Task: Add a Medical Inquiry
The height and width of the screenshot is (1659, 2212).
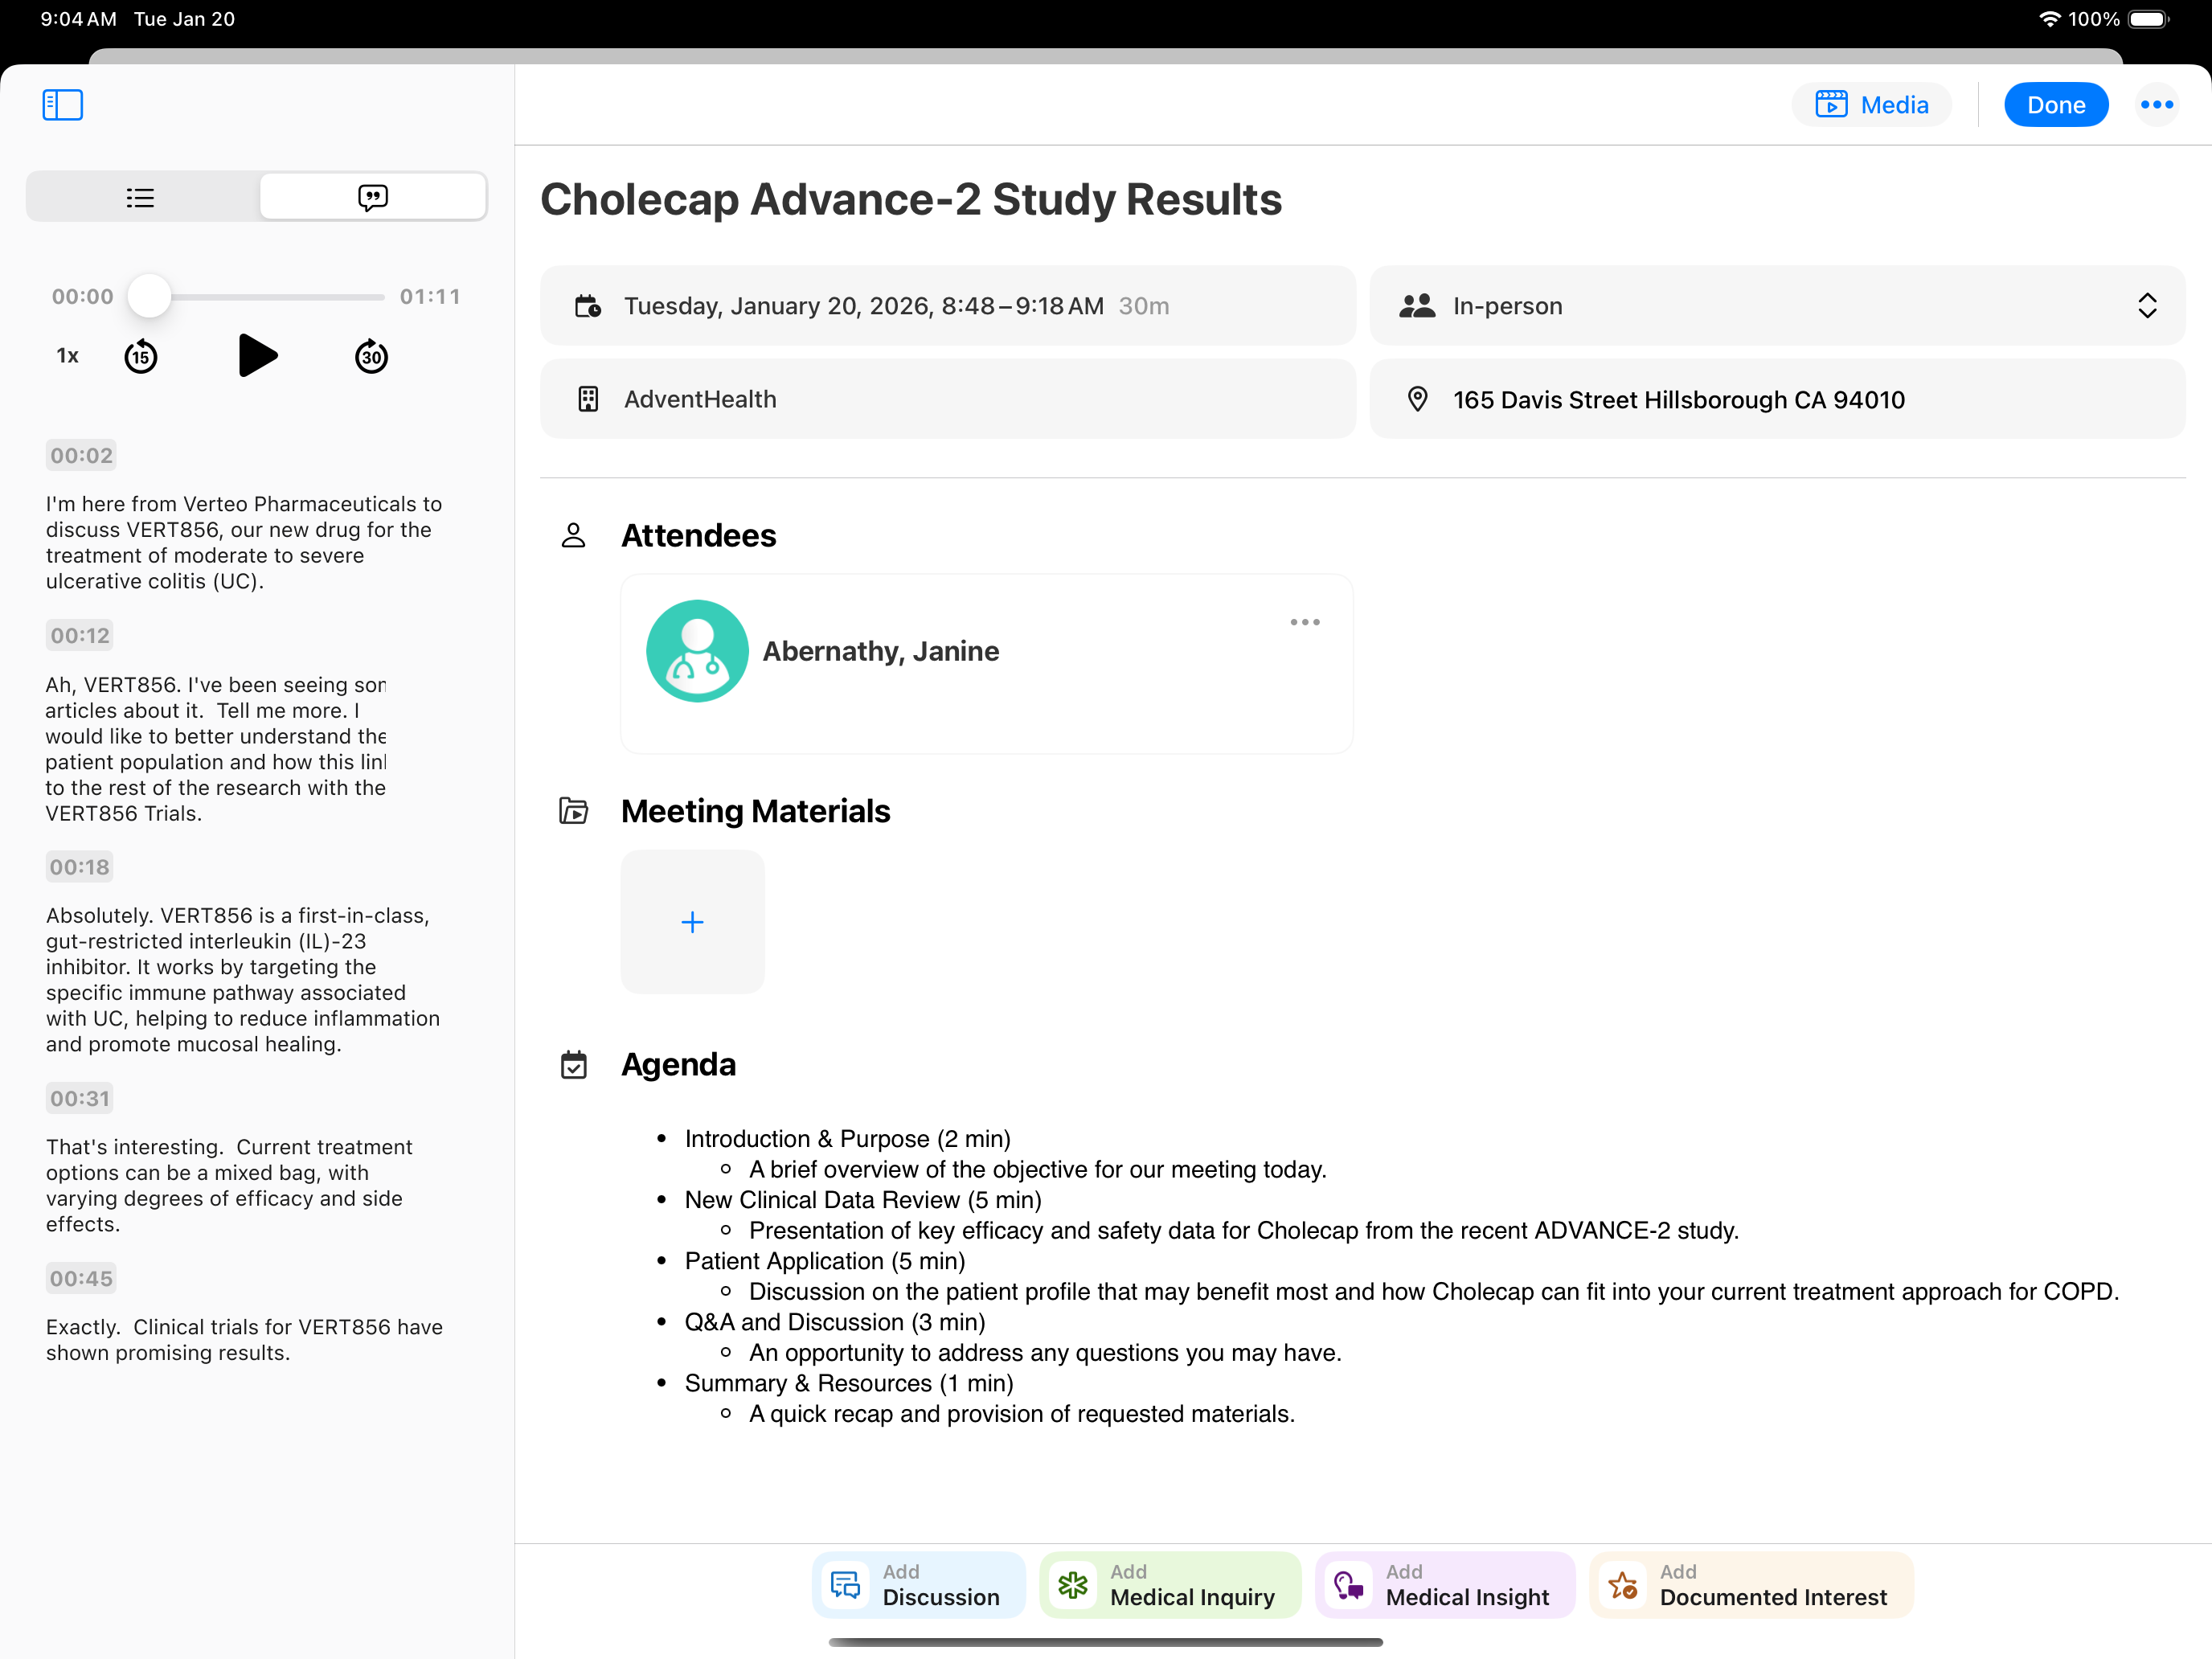Action: click(1170, 1585)
